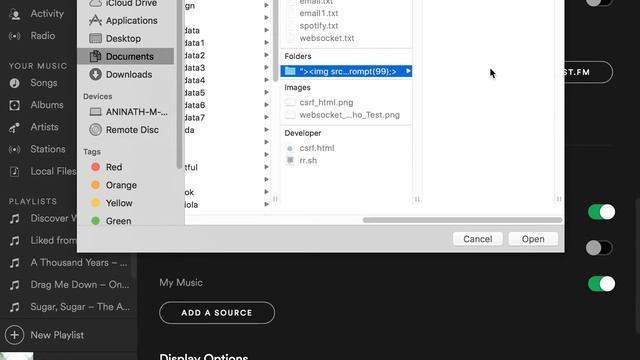Viewport: 640px width, 360px height.
Task: Click Drag Me Down playlist note icon
Action: [x=15, y=285]
